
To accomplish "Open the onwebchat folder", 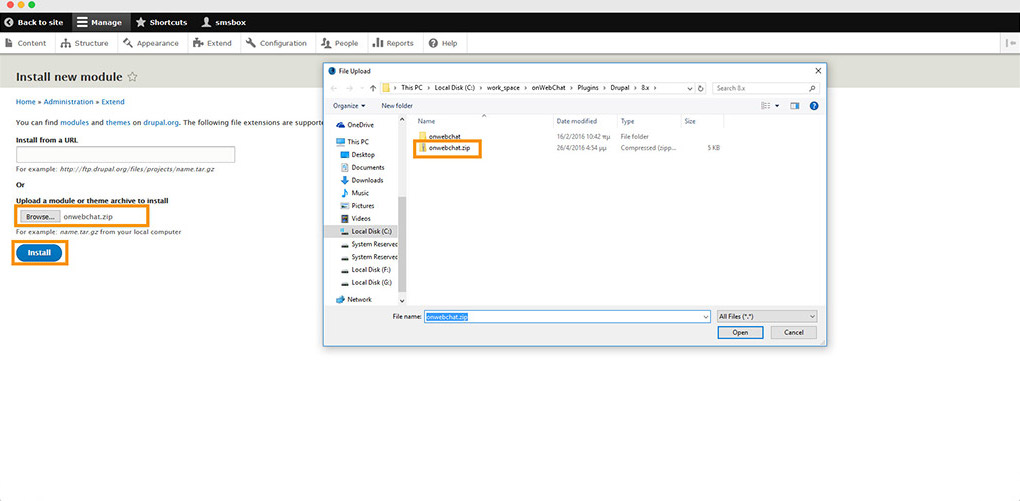I will (x=443, y=135).
